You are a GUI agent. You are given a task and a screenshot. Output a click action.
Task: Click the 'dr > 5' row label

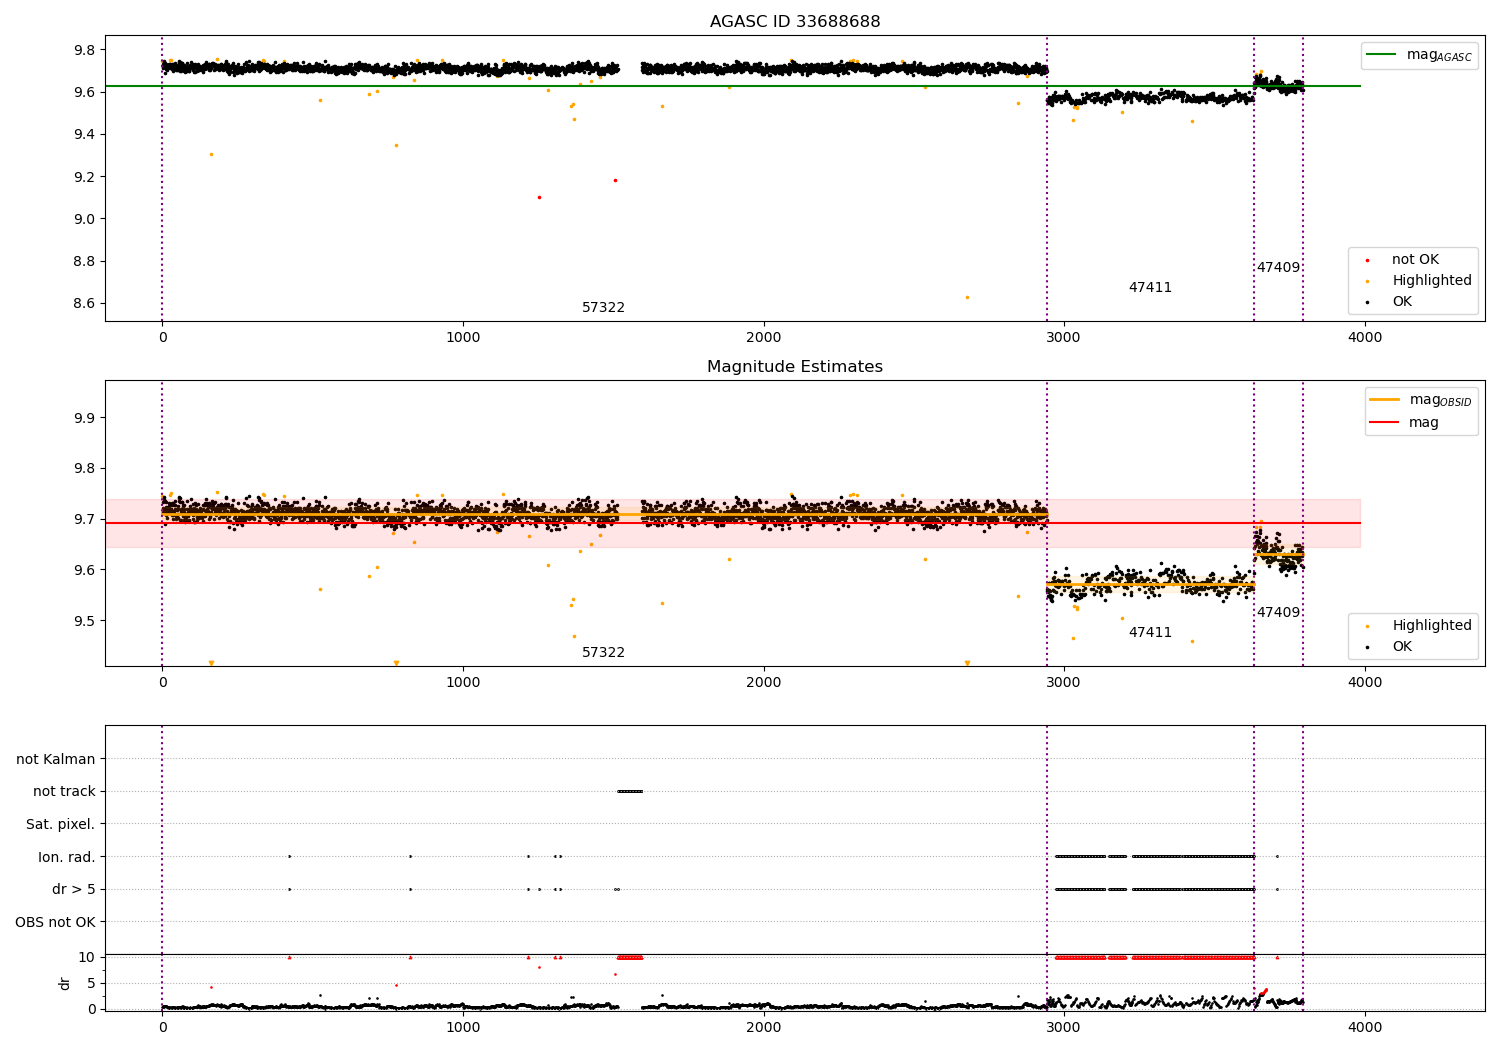74,890
